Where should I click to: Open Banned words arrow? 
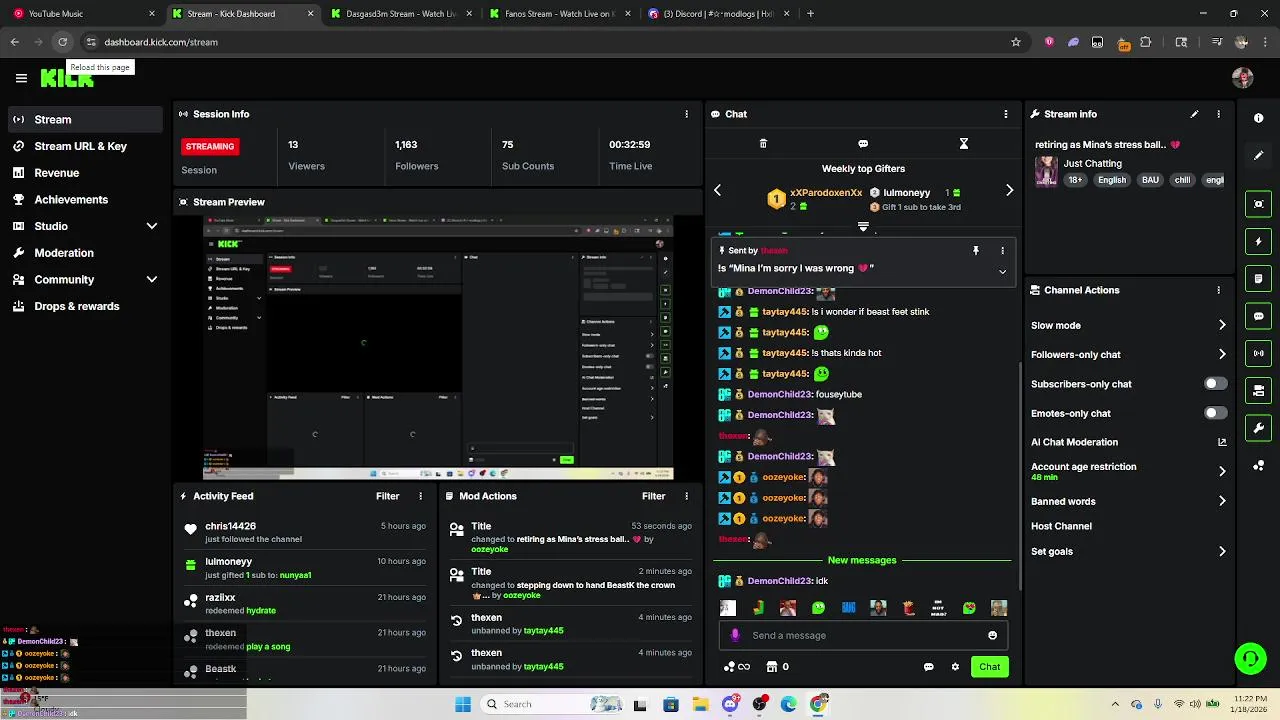click(x=1222, y=501)
